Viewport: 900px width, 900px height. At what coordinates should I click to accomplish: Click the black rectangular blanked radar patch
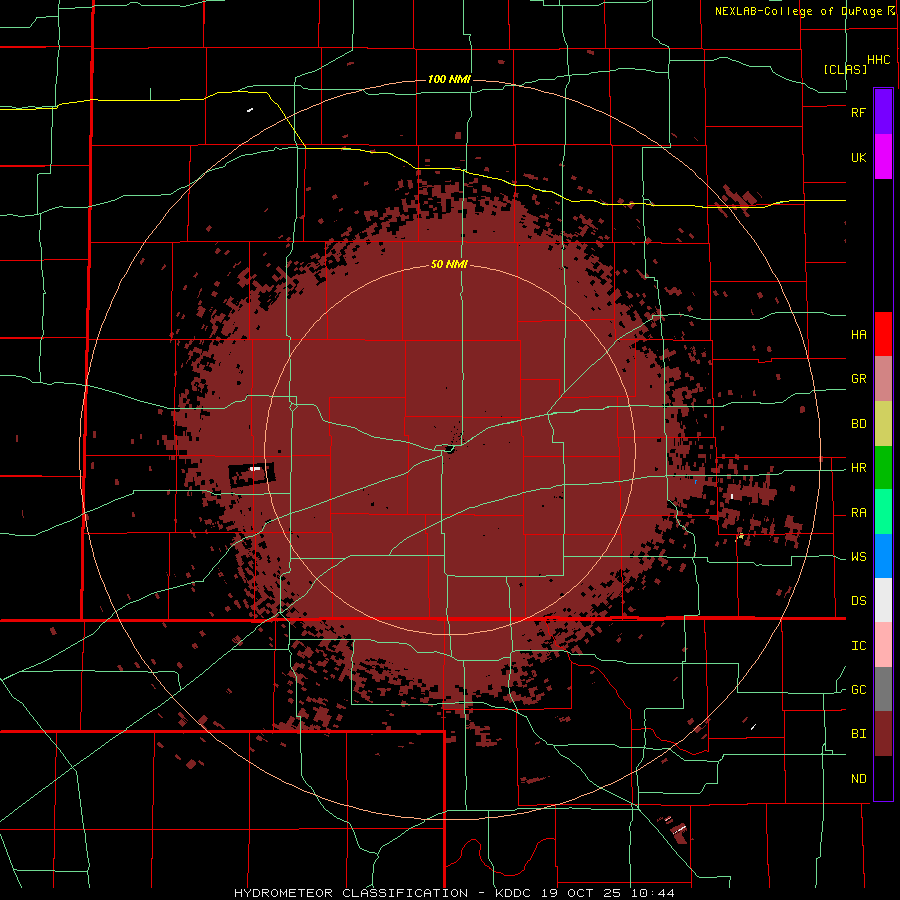[252, 474]
